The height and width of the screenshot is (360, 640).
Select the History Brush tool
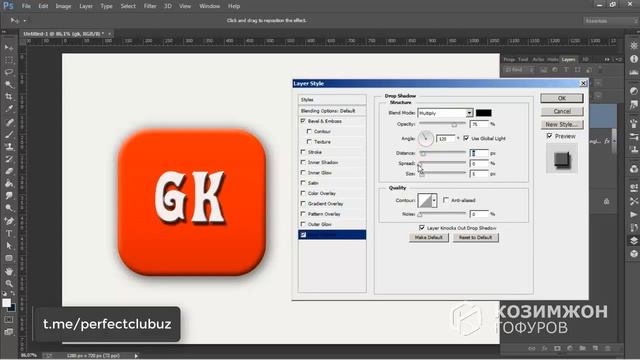[9, 159]
